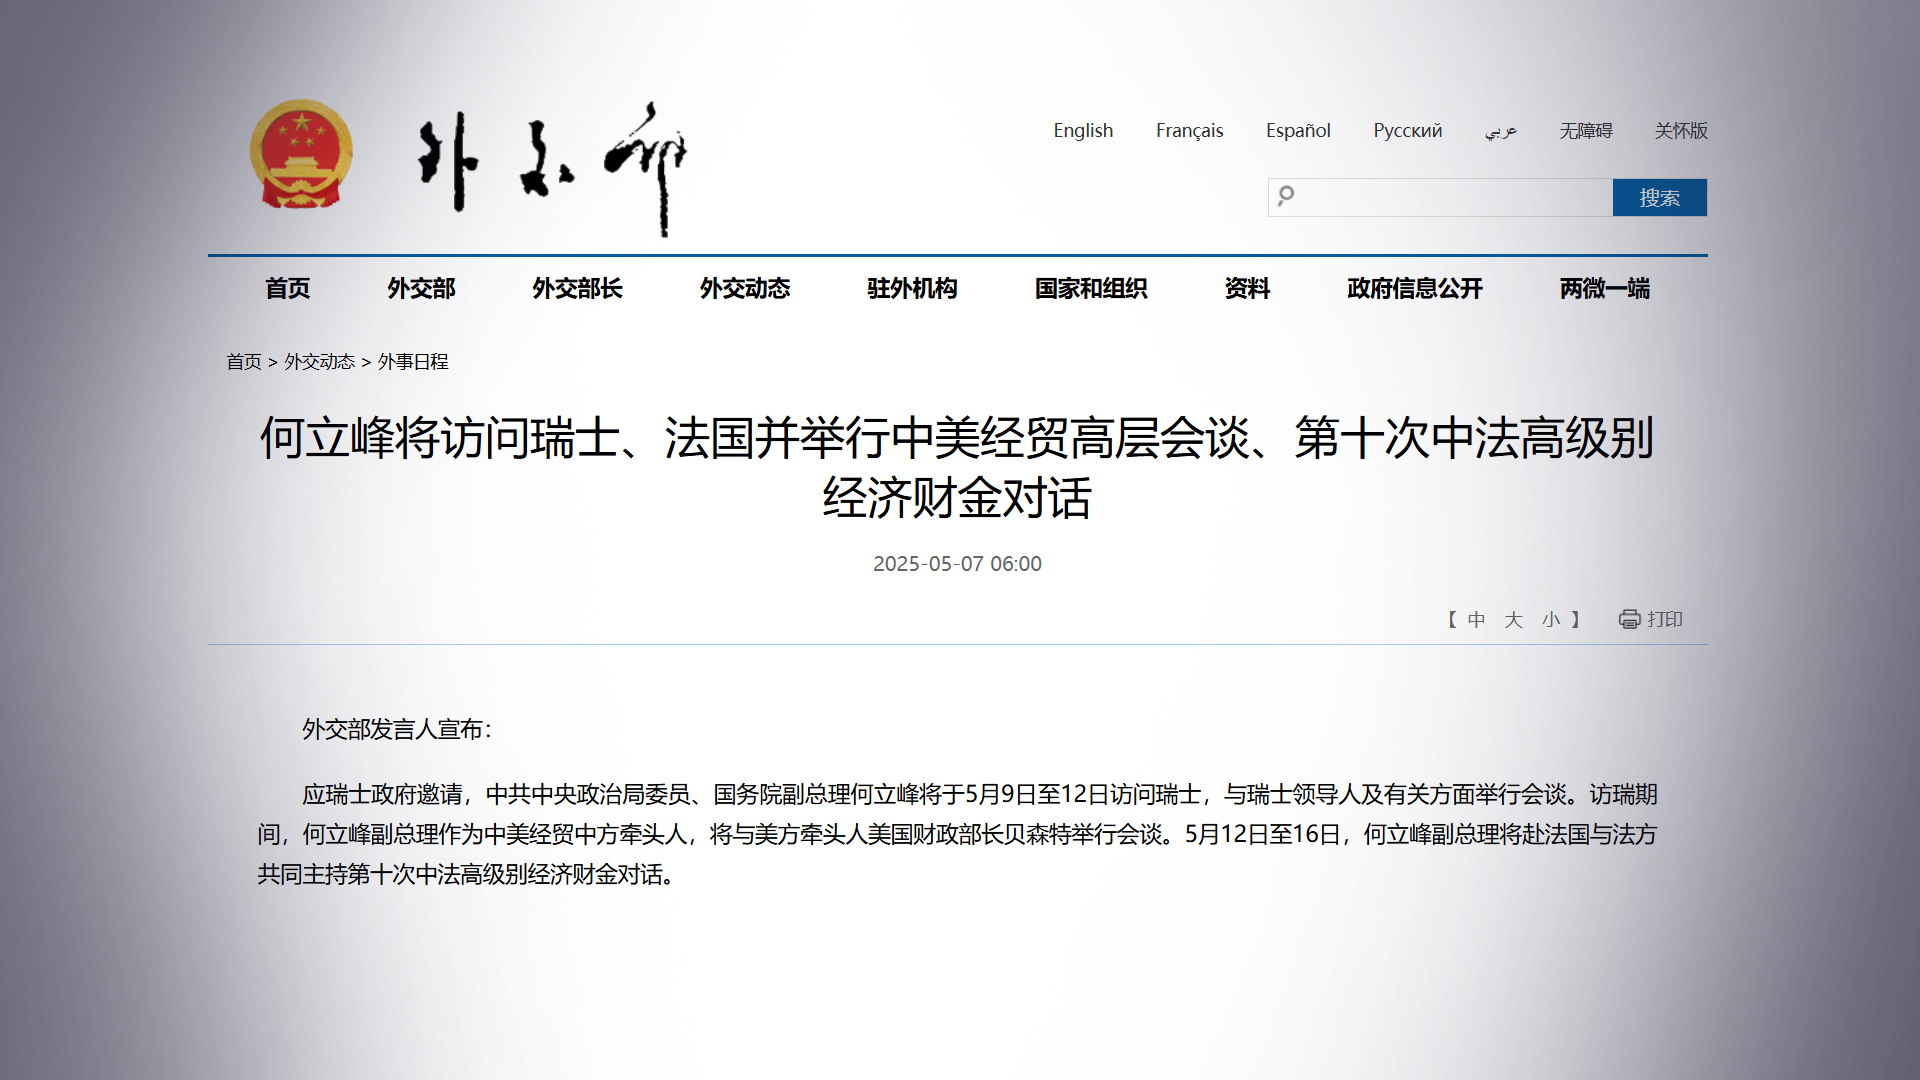Go to 首页 in main navigation

click(287, 289)
